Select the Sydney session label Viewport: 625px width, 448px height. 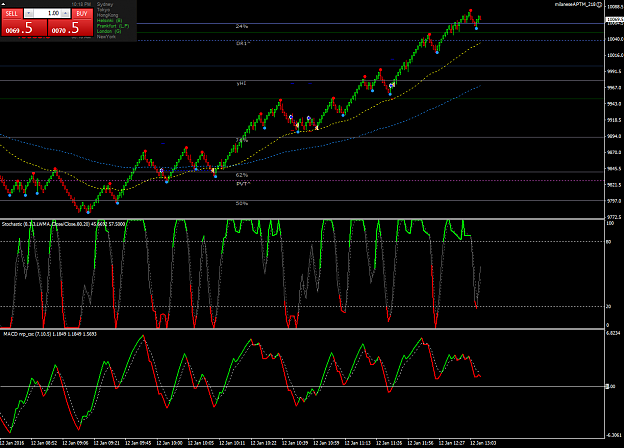pyautogui.click(x=105, y=4)
